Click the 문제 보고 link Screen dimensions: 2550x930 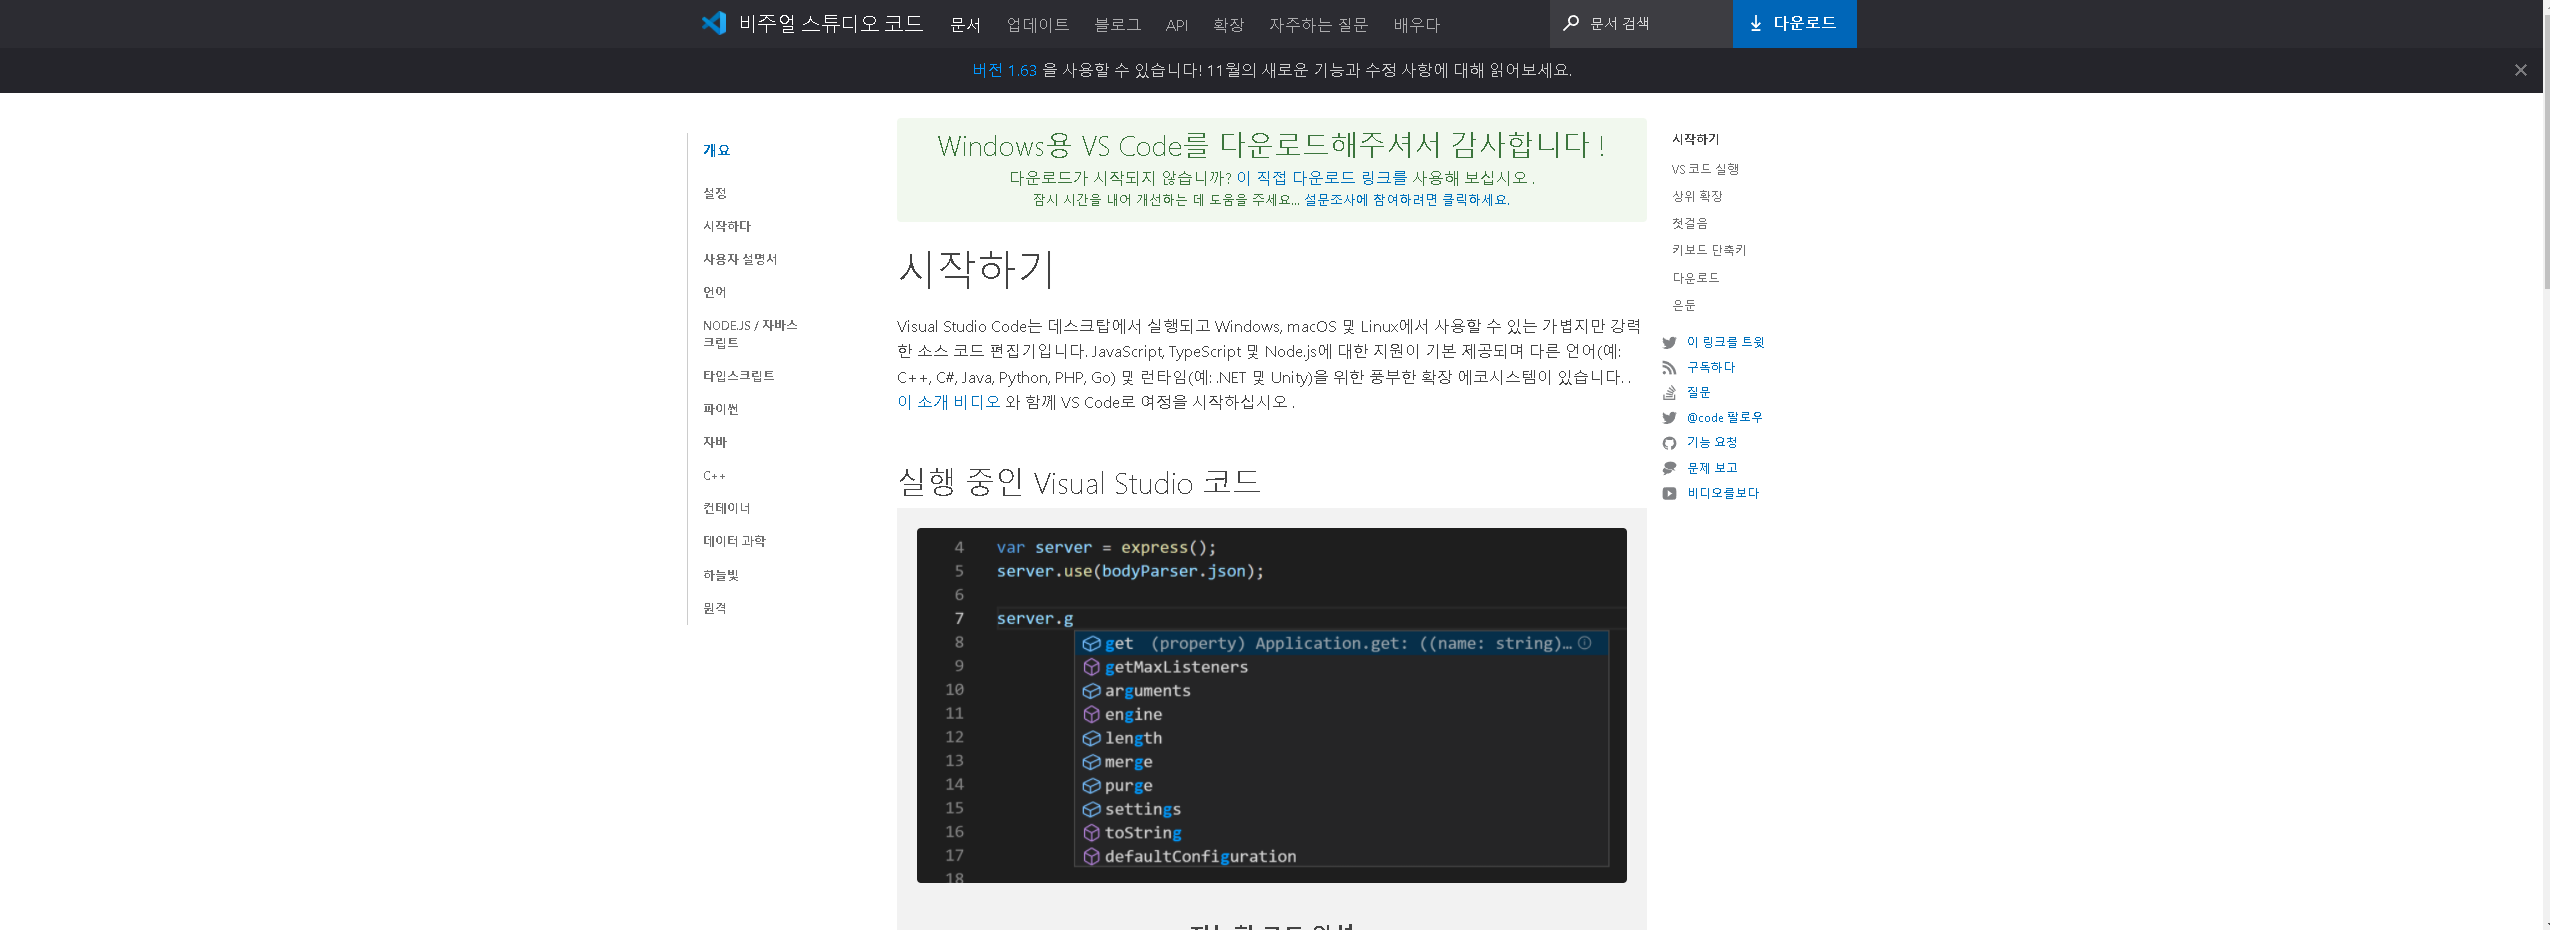[1712, 468]
